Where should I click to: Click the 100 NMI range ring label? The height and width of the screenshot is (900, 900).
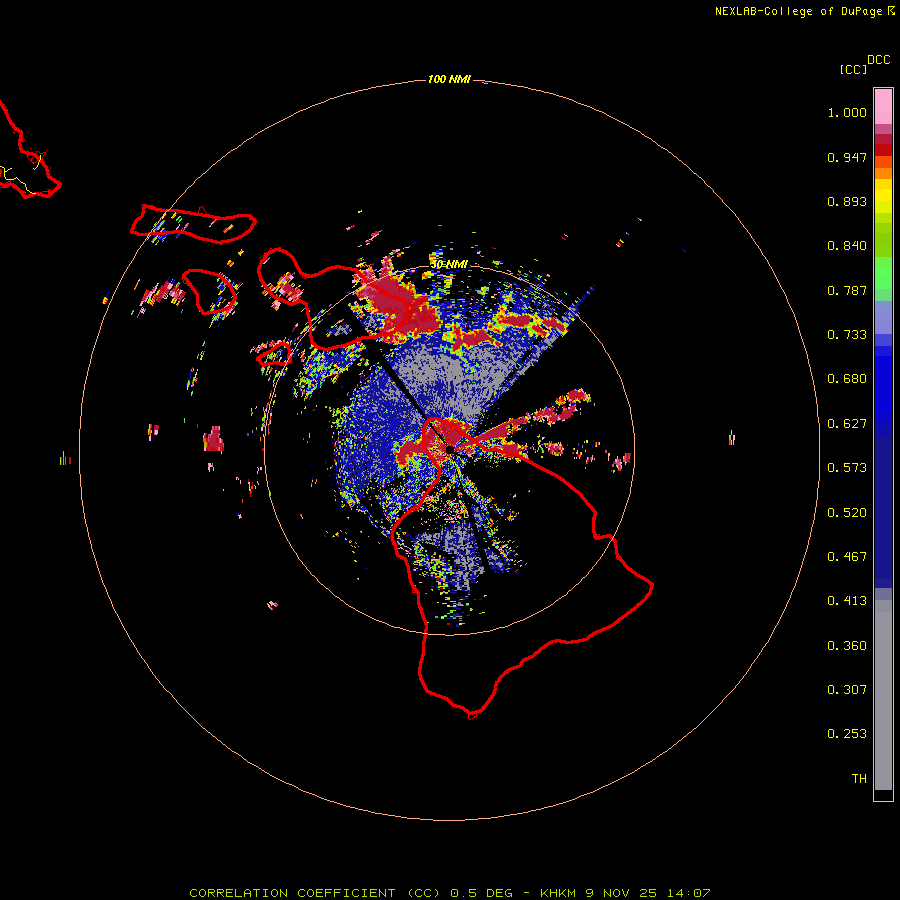[x=449, y=79]
